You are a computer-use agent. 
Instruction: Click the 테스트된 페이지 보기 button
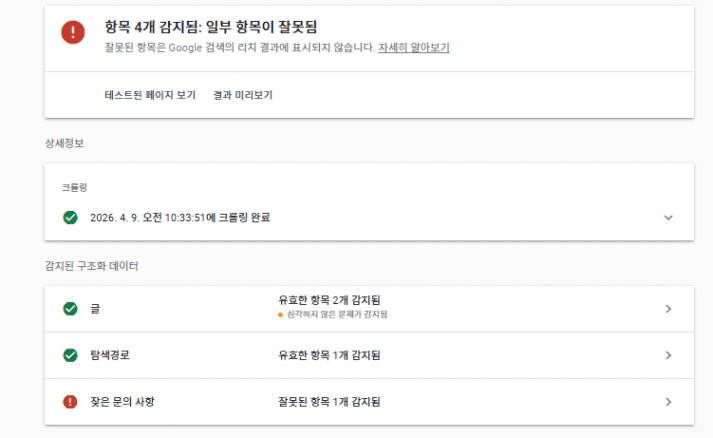click(149, 96)
